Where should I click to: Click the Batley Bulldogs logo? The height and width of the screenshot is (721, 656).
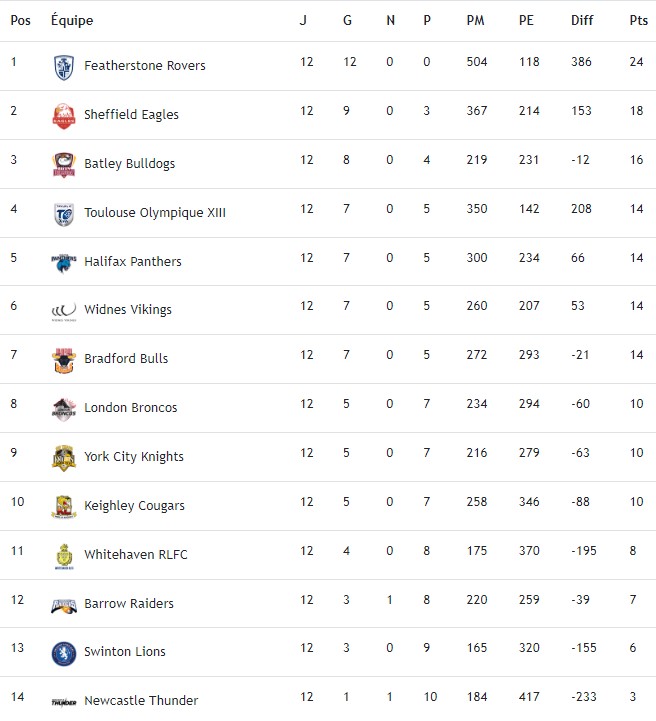point(64,165)
